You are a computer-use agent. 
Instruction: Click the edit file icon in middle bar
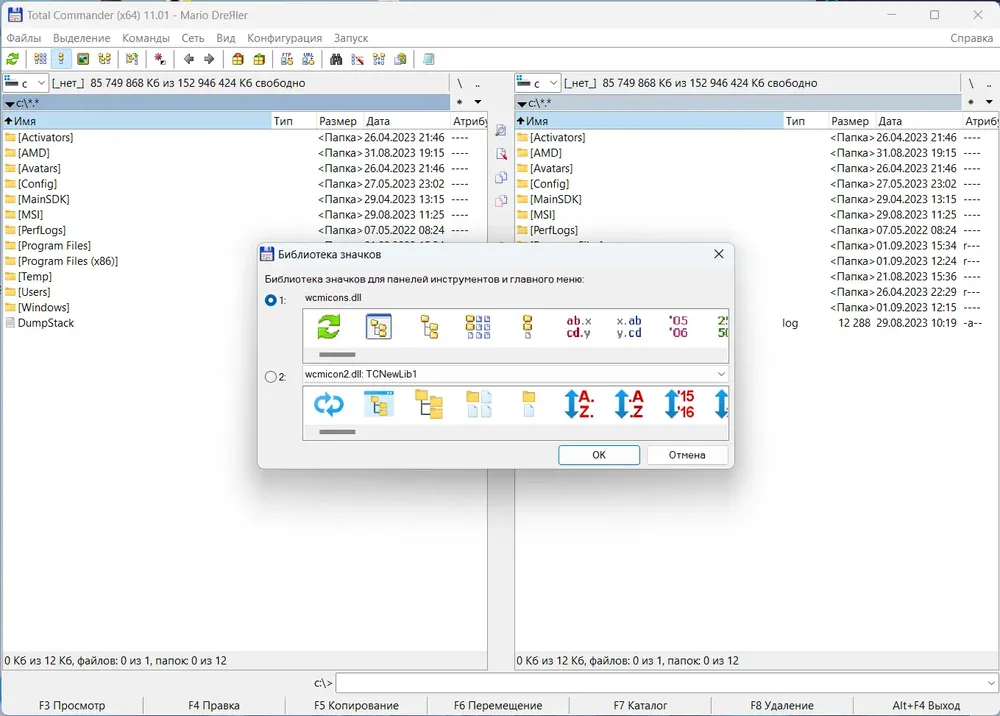(501, 154)
